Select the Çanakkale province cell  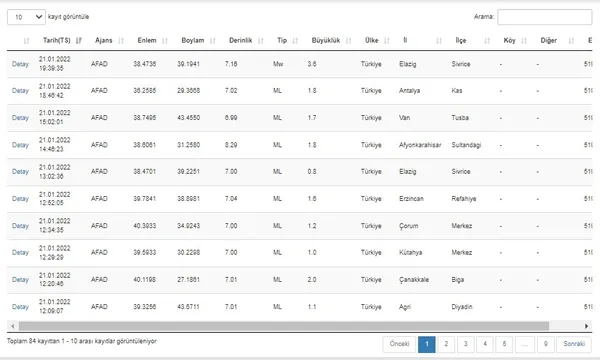414,280
